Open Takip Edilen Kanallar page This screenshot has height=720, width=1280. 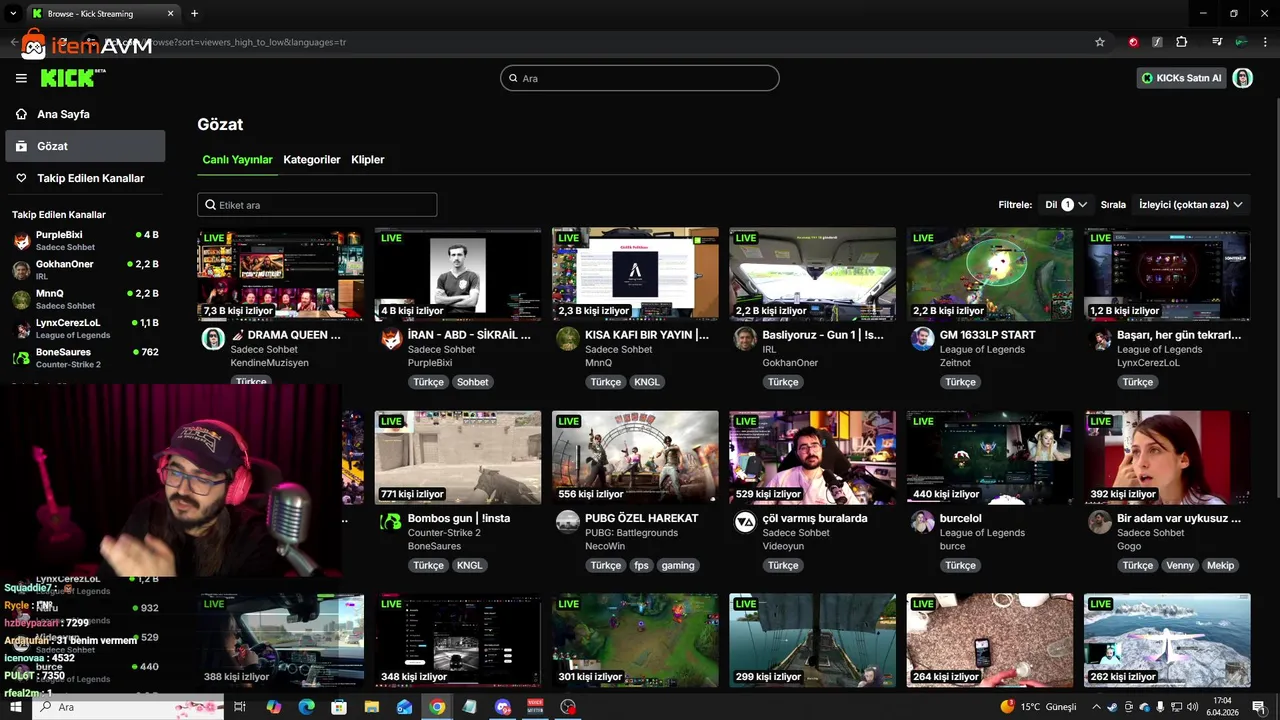point(85,178)
